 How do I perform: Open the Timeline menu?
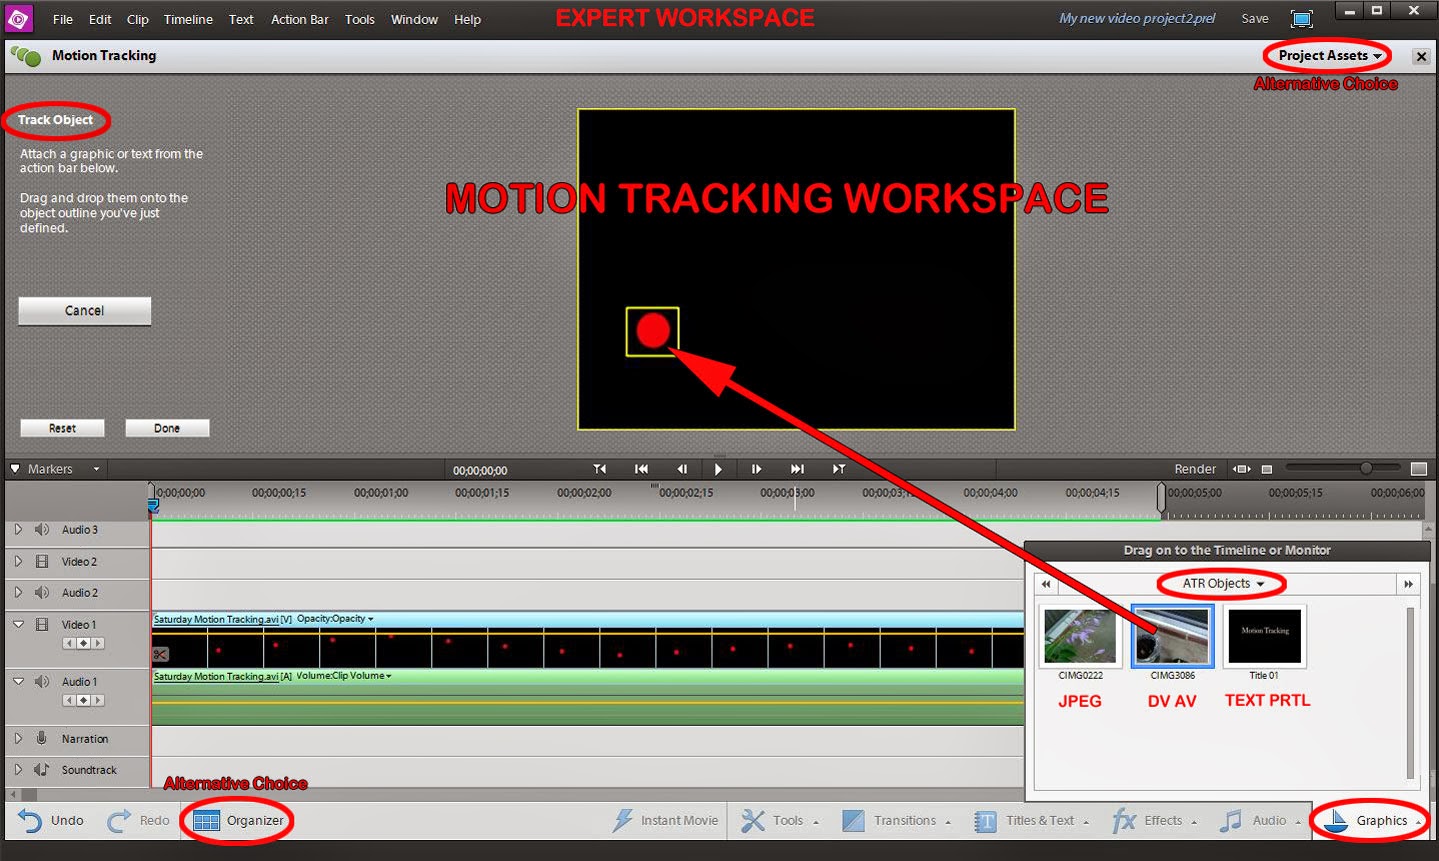tap(187, 18)
